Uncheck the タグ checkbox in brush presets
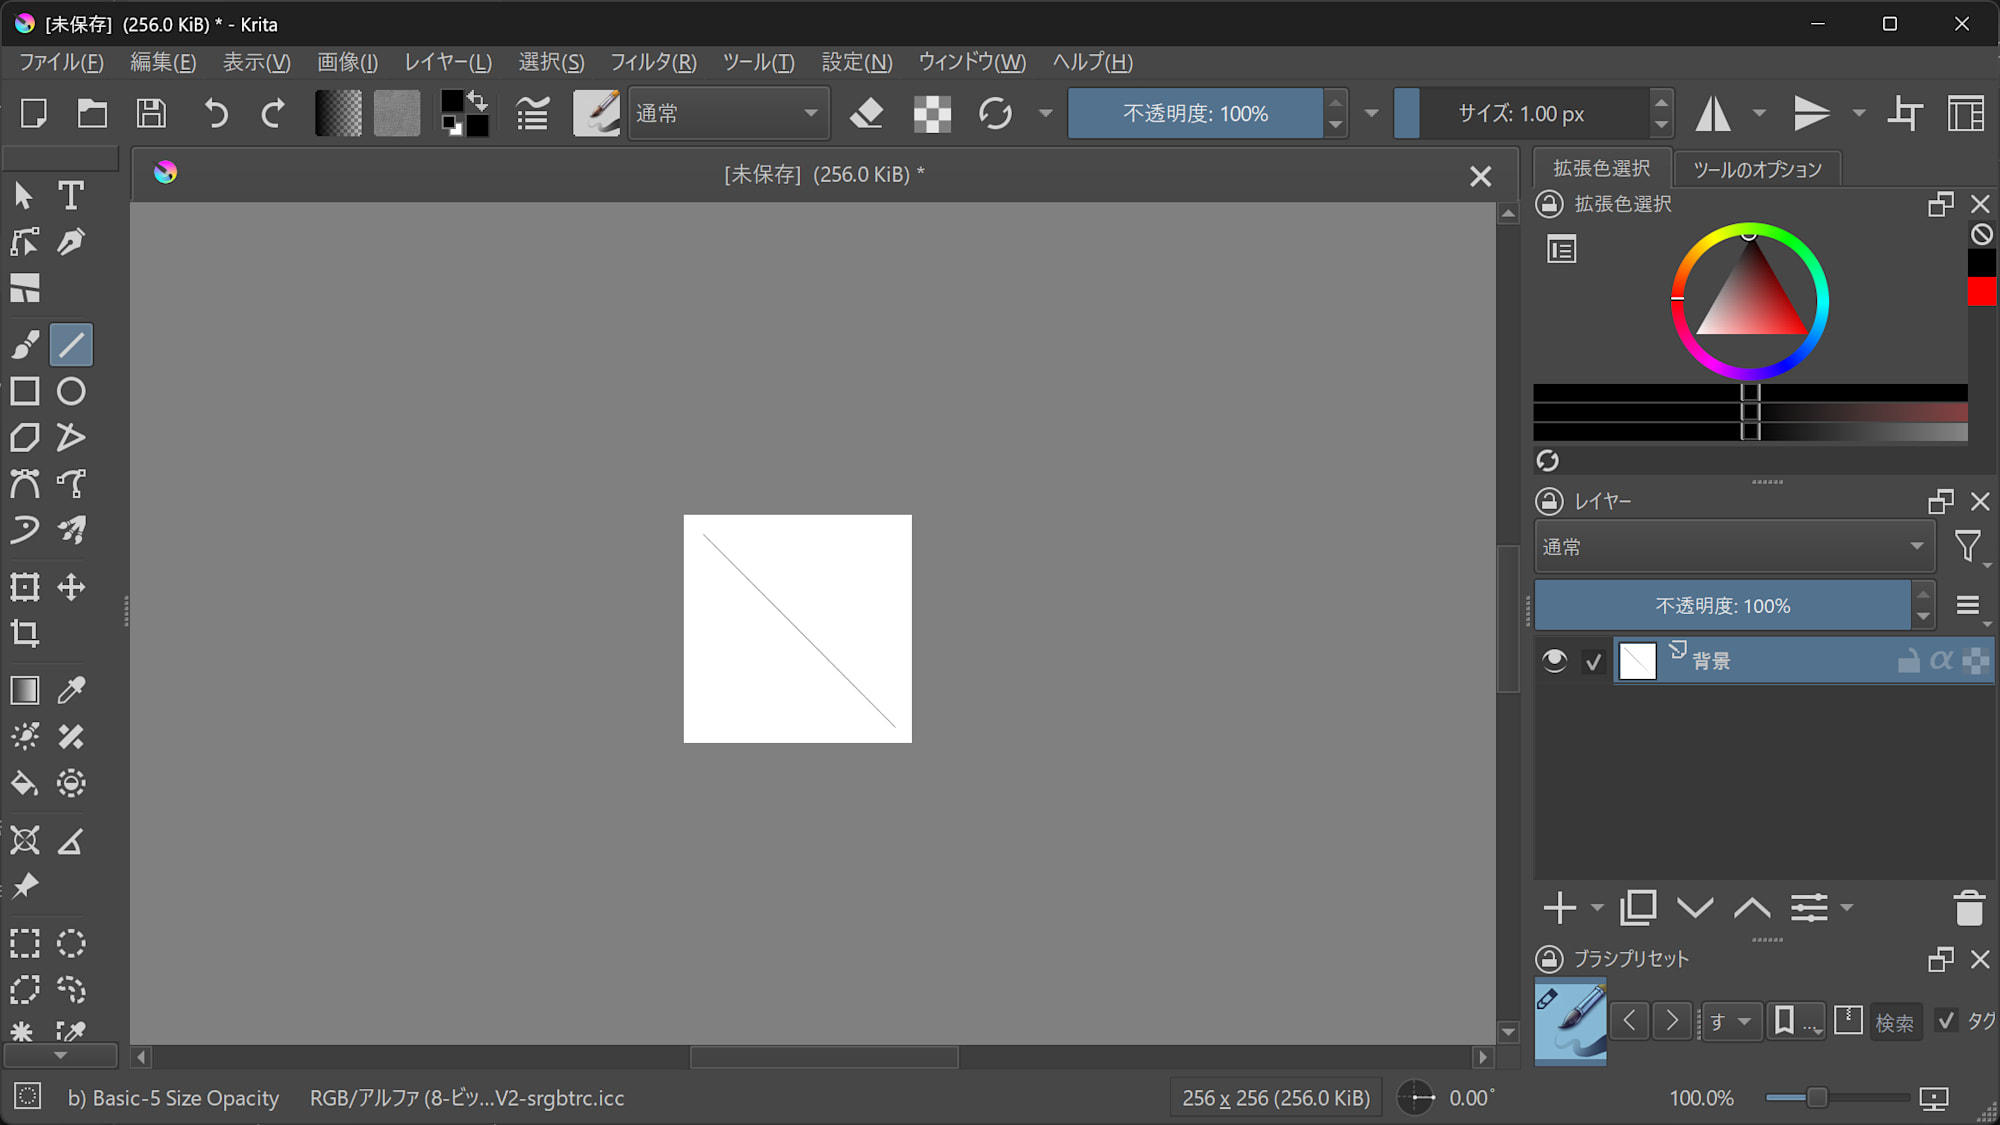 pyautogui.click(x=1947, y=1021)
